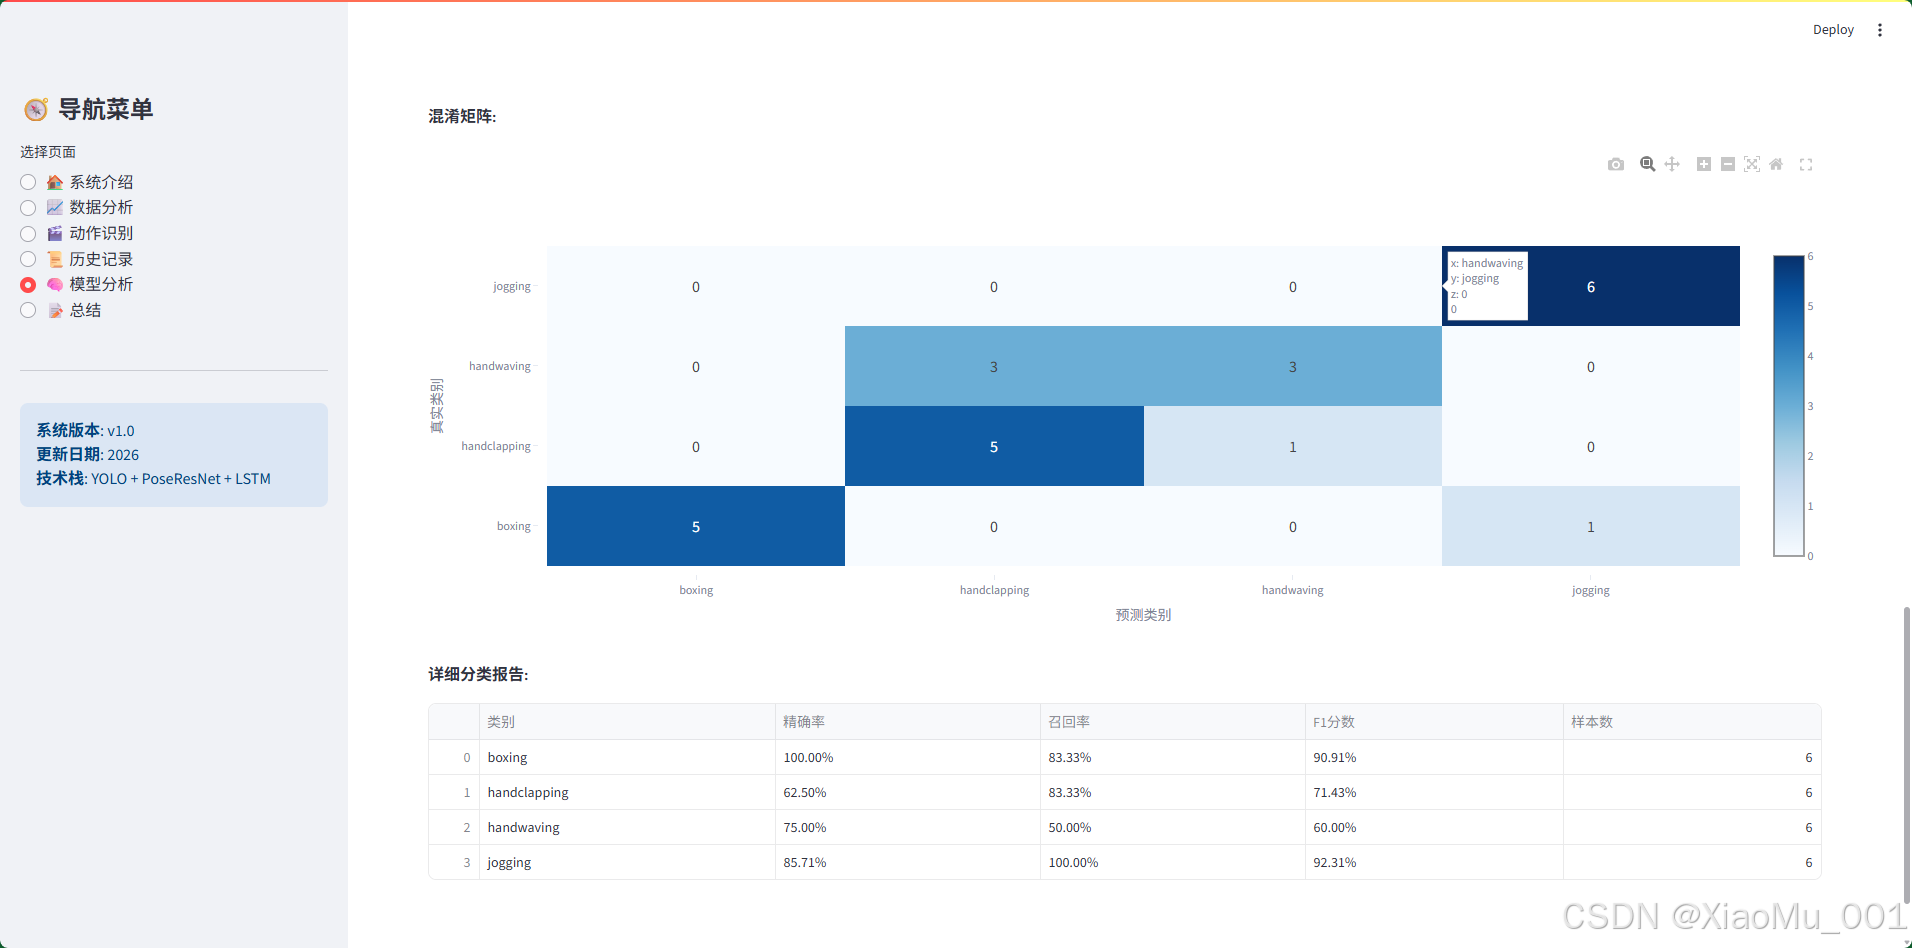
Task: Select the chart pan tool
Action: [1672, 164]
